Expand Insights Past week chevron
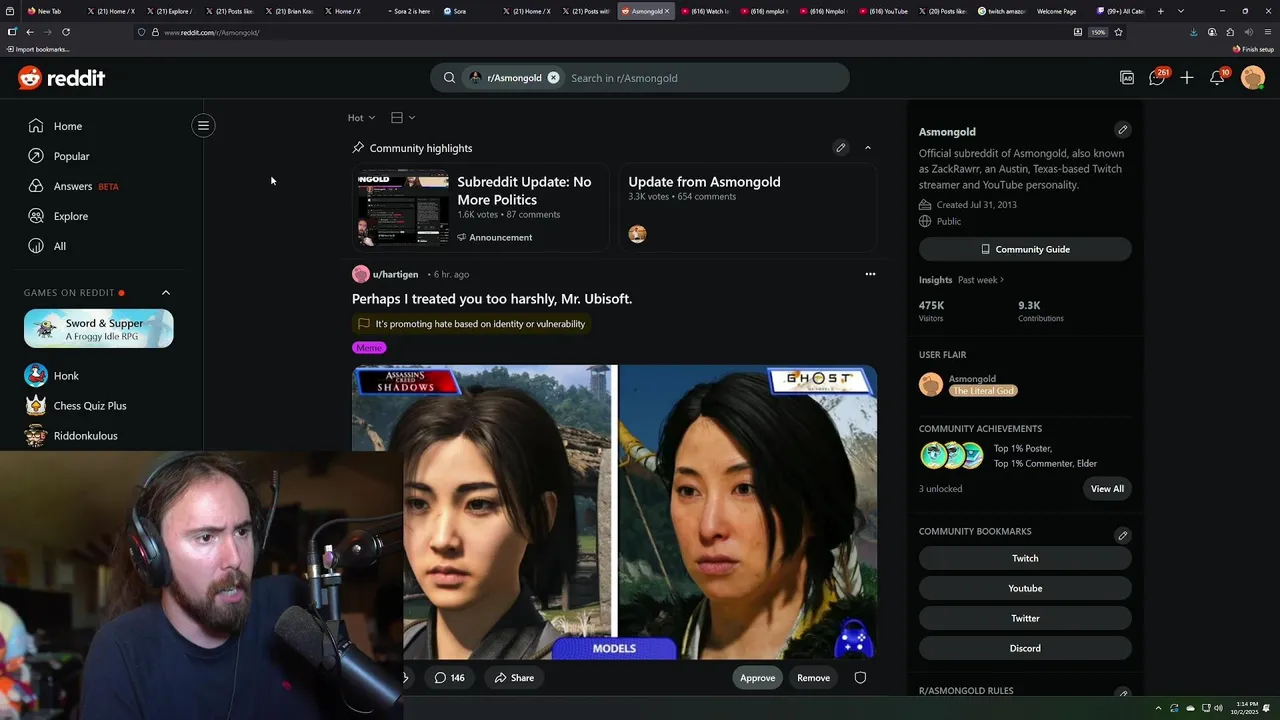This screenshot has height=720, width=1280. tap(1001, 280)
